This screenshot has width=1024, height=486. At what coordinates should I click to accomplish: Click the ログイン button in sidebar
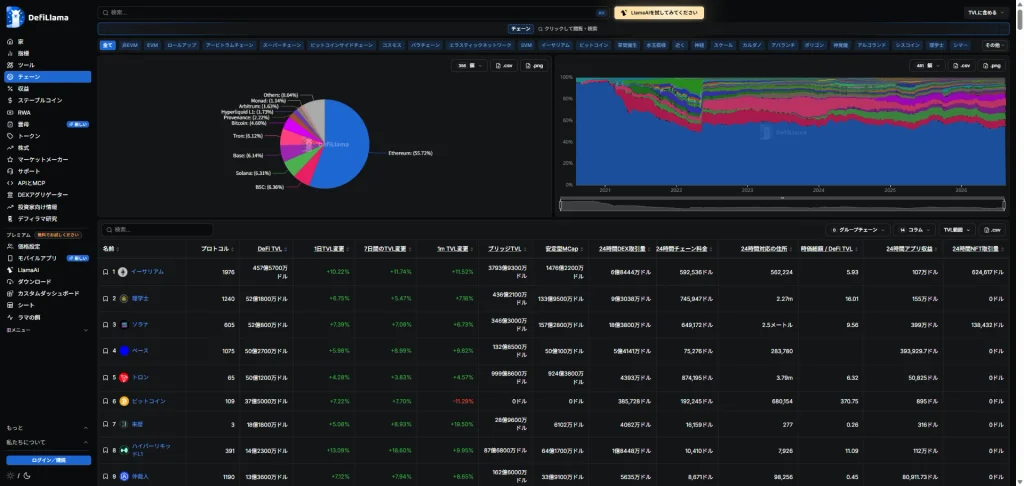[48, 461]
